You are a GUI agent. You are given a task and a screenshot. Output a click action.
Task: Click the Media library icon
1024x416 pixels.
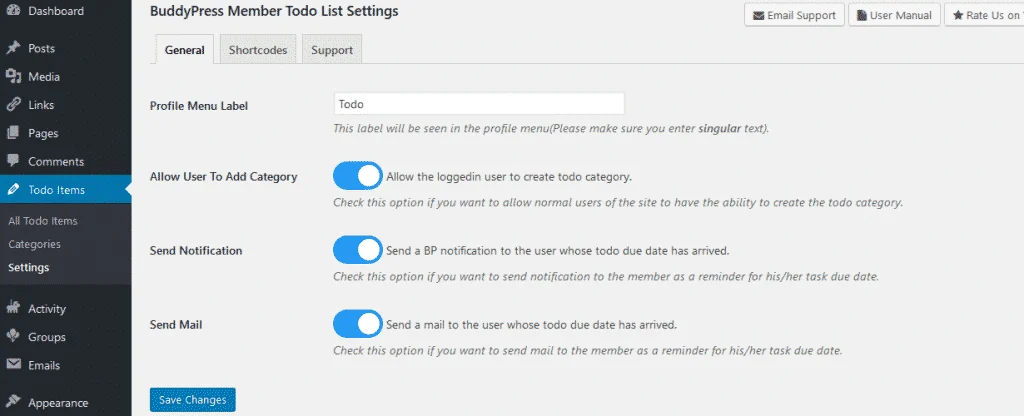click(x=13, y=76)
